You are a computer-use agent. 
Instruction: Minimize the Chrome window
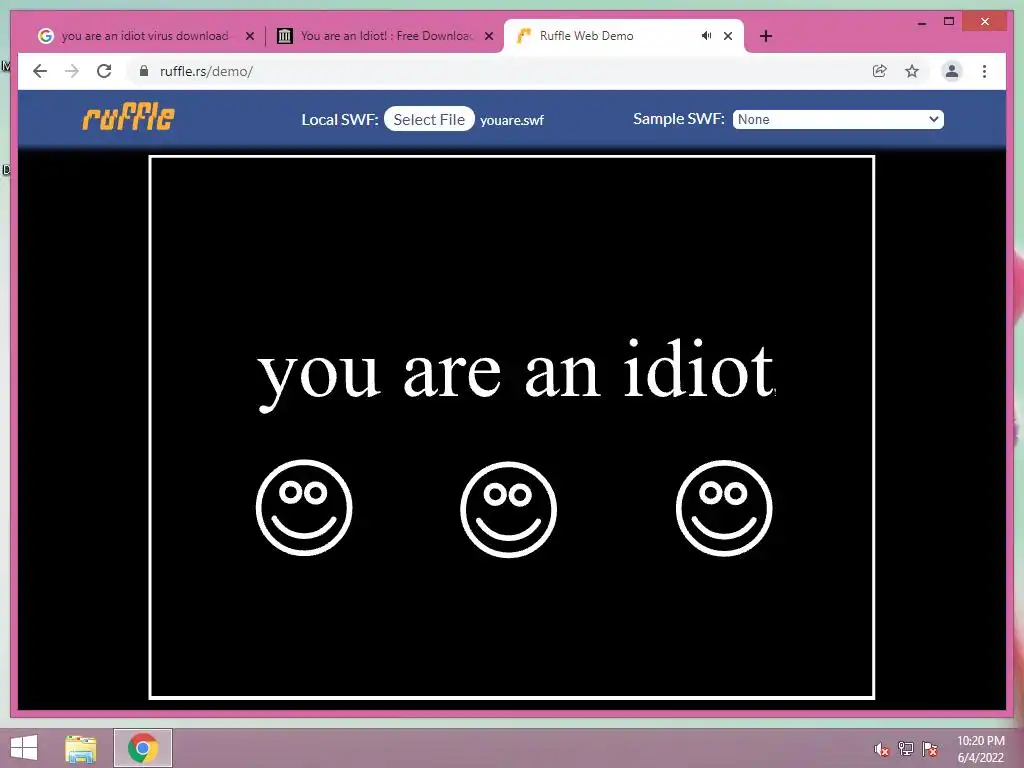click(x=922, y=22)
